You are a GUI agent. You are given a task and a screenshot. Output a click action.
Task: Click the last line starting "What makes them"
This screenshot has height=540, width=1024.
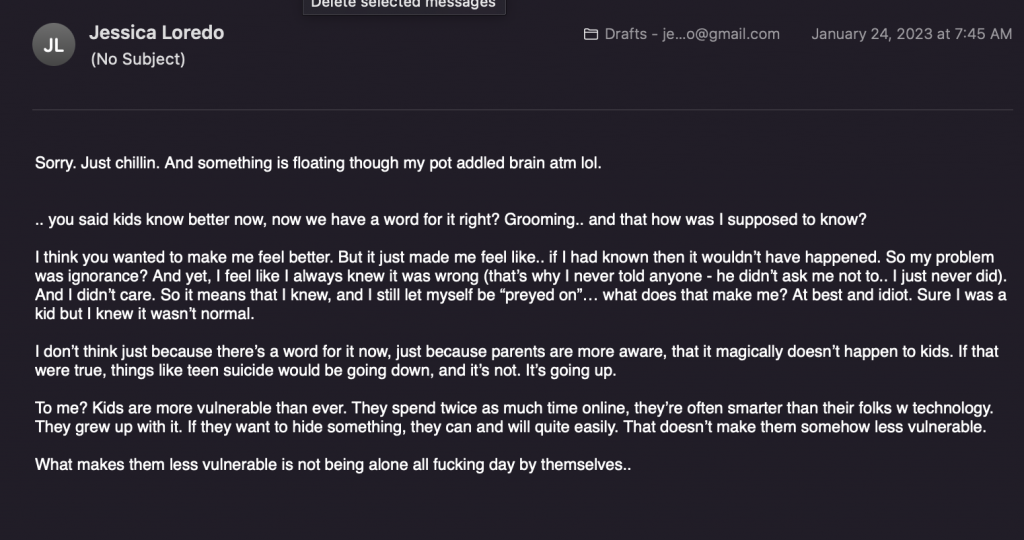tap(333, 465)
